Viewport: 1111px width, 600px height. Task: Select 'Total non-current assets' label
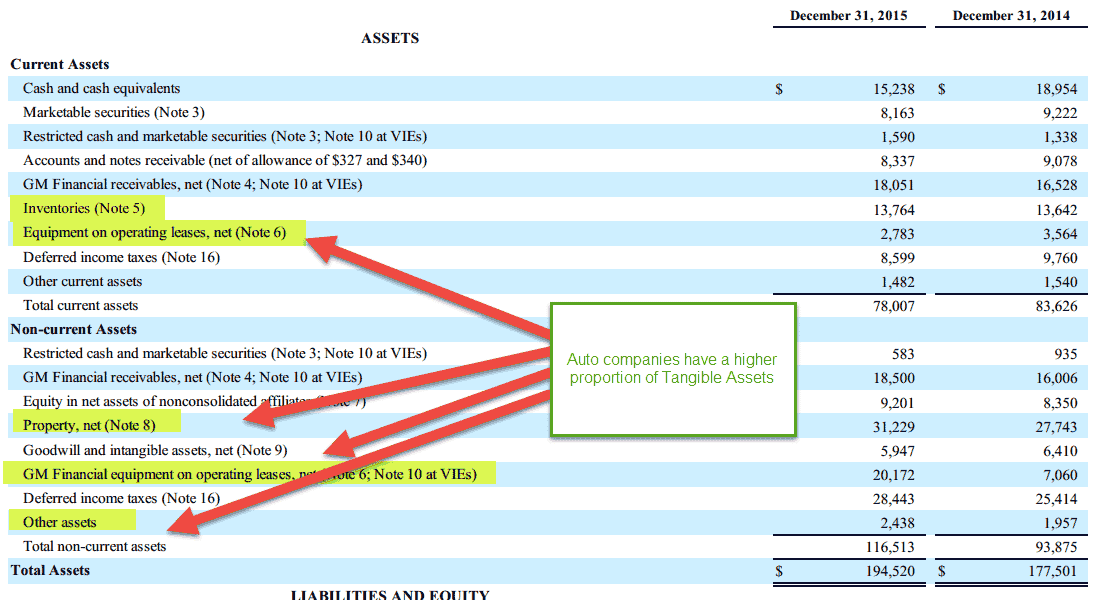(x=94, y=547)
